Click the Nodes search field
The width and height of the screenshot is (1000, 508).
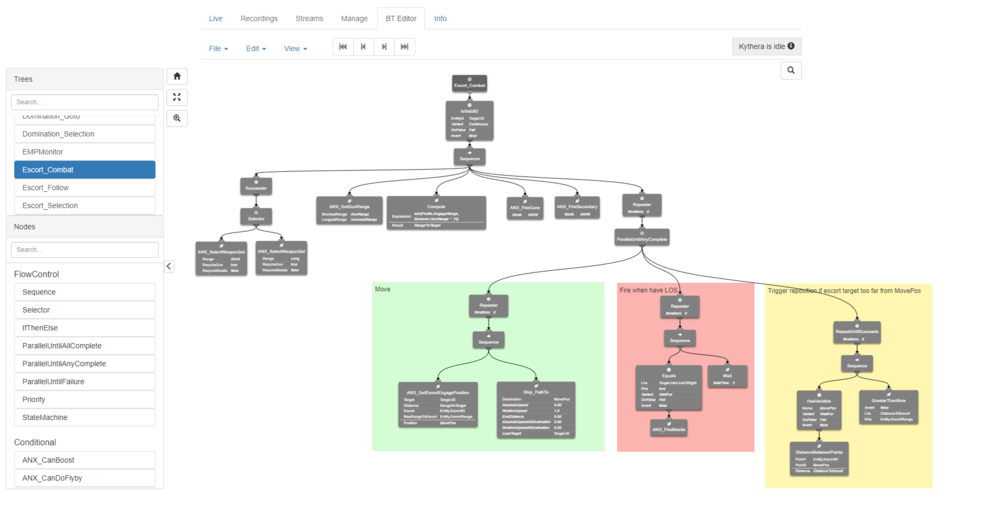85,250
